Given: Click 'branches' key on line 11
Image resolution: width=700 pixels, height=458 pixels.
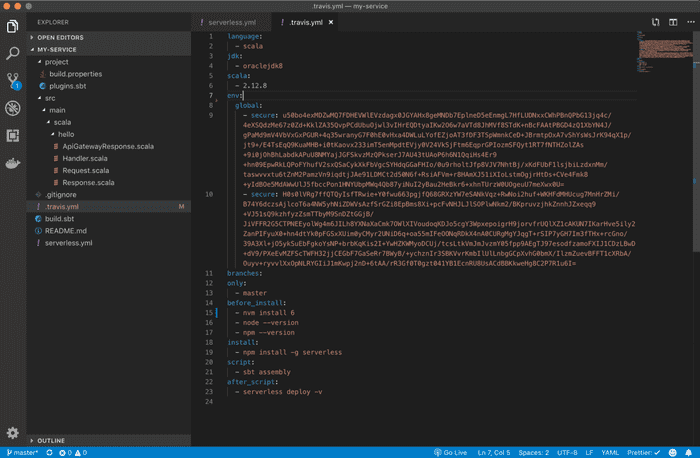Looking at the screenshot, I should 243,274.
